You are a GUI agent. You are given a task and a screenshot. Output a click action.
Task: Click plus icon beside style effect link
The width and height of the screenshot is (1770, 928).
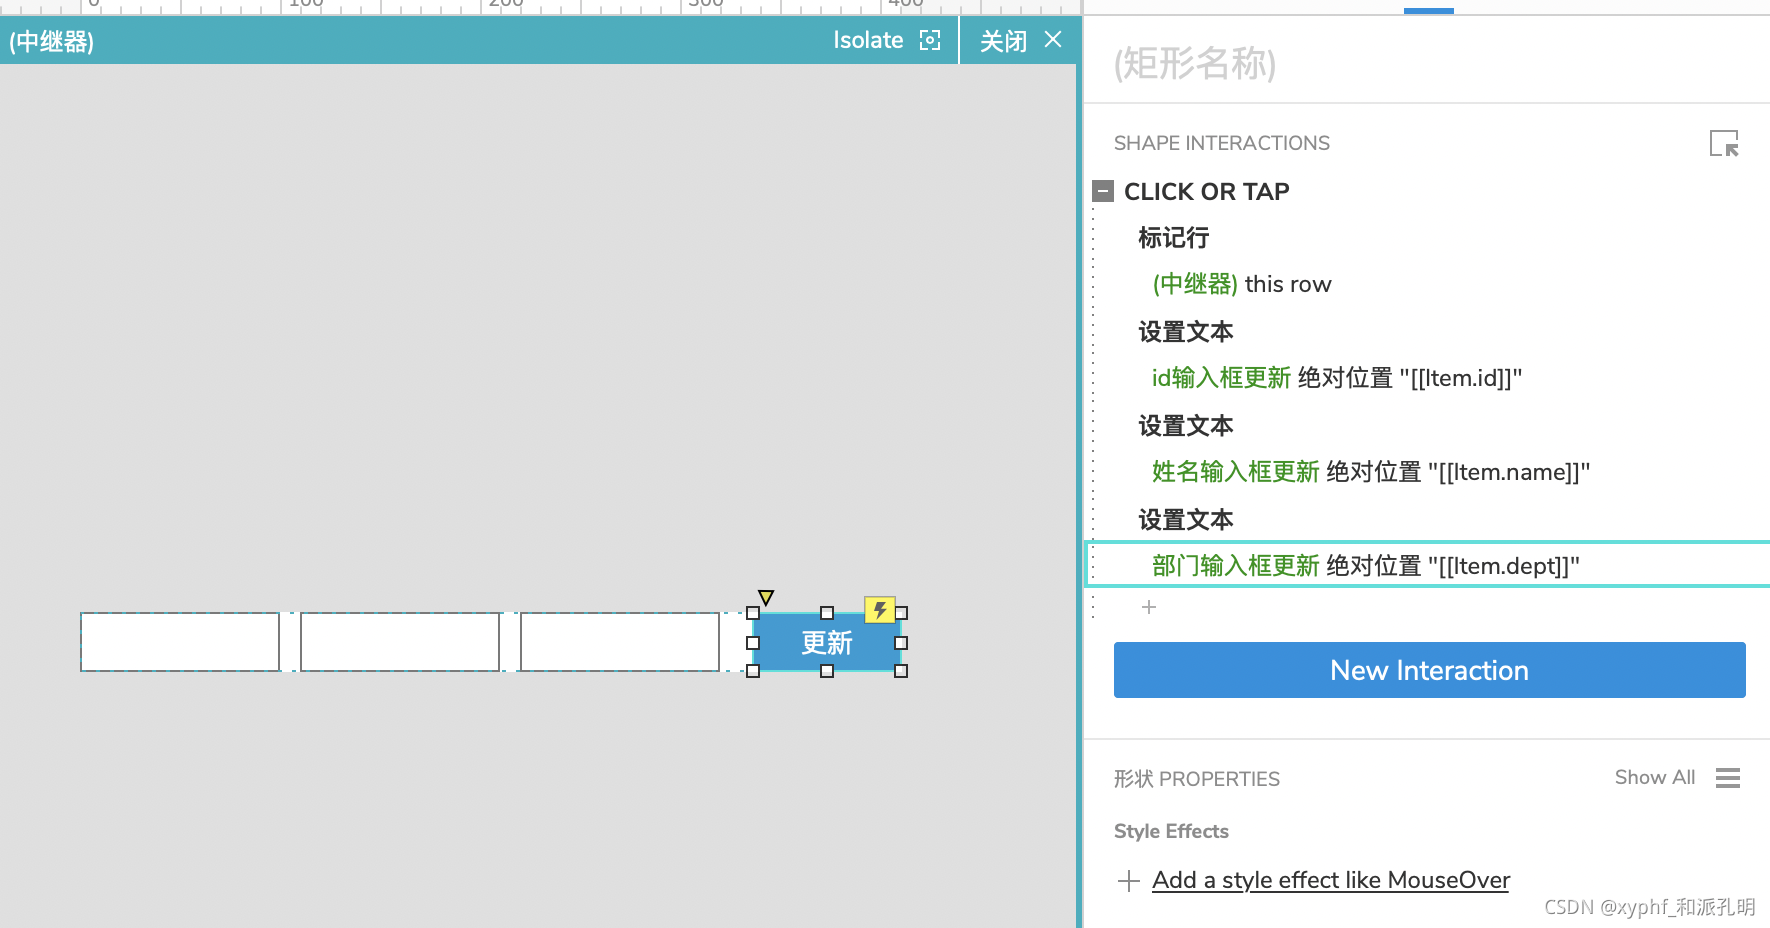tap(1129, 881)
